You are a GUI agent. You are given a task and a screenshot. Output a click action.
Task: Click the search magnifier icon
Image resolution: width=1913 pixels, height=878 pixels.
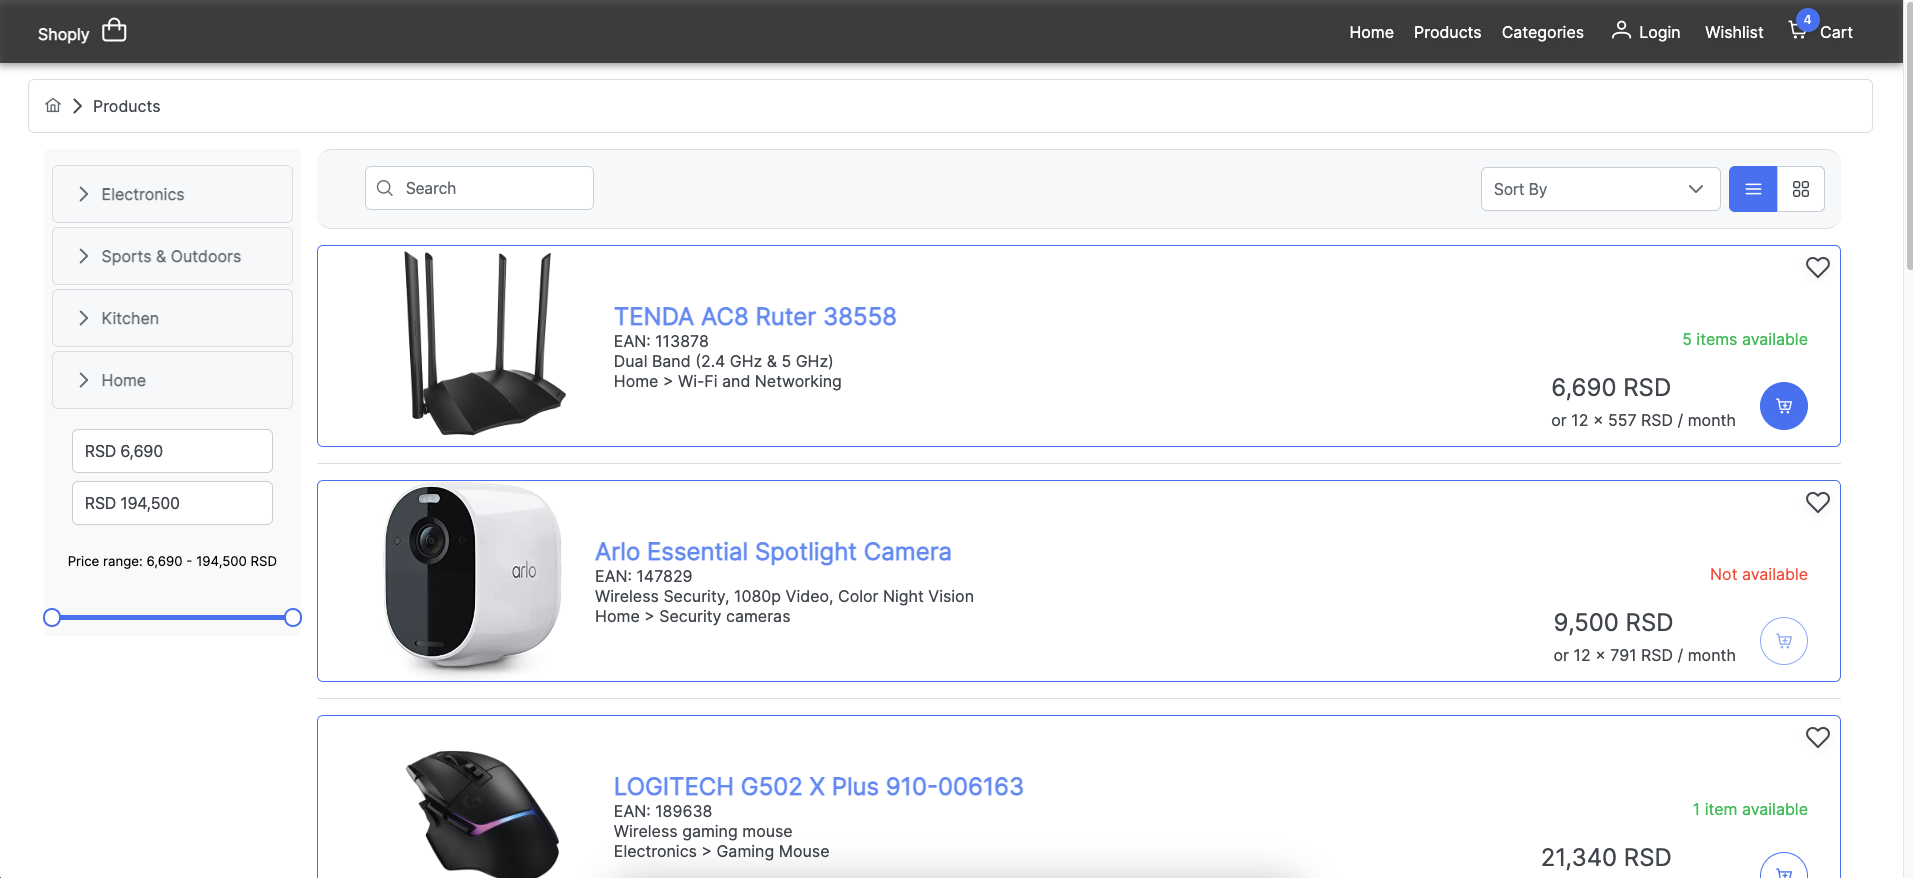385,188
